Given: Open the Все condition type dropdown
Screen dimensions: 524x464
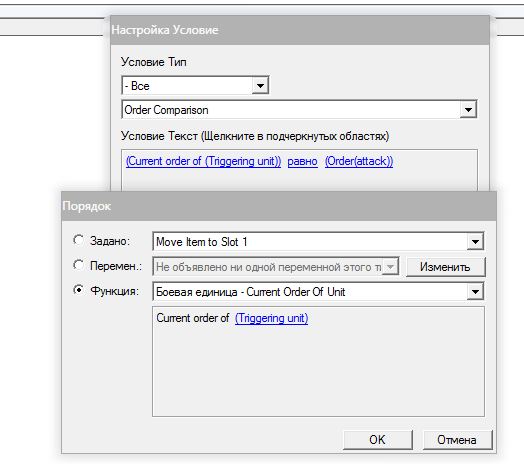Looking at the screenshot, I should coord(260,86).
